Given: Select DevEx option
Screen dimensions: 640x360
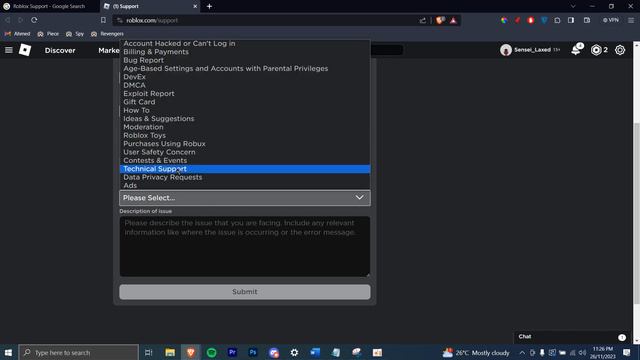Looking at the screenshot, I should pos(245,77).
